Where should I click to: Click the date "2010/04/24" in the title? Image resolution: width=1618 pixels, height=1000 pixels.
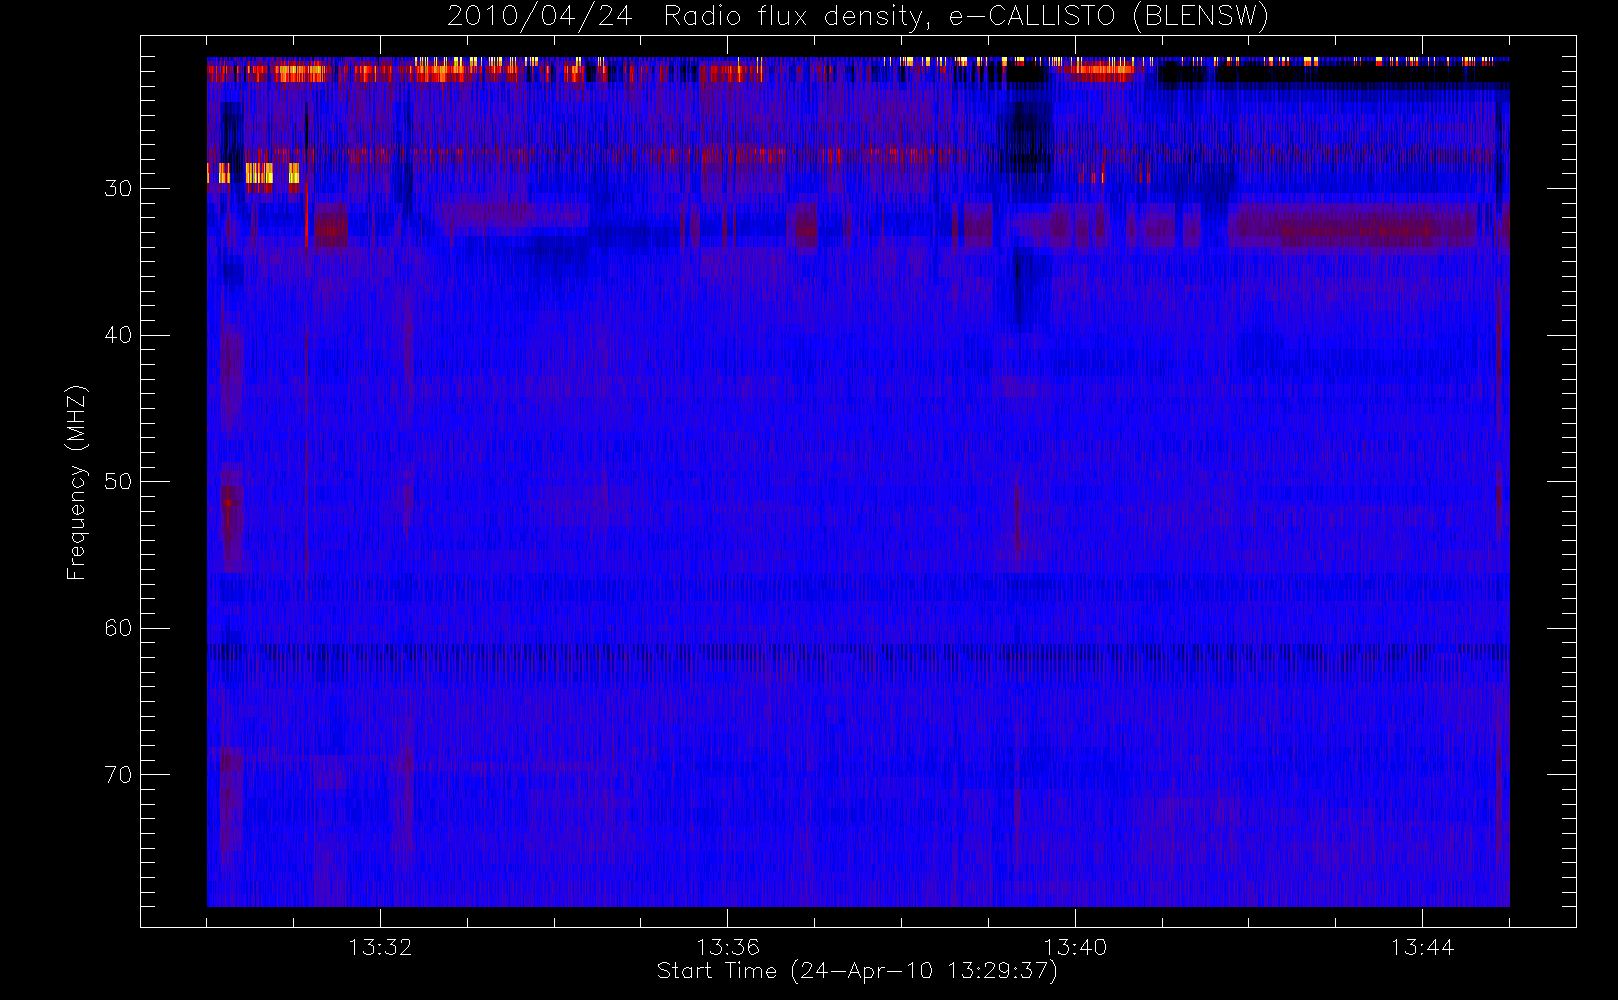pyautogui.click(x=539, y=17)
